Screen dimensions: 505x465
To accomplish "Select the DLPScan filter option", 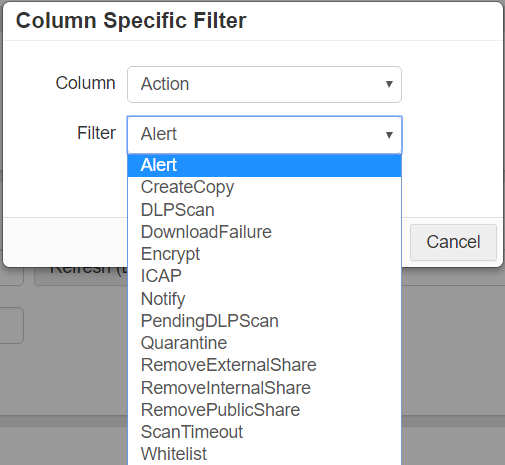I will coord(264,210).
